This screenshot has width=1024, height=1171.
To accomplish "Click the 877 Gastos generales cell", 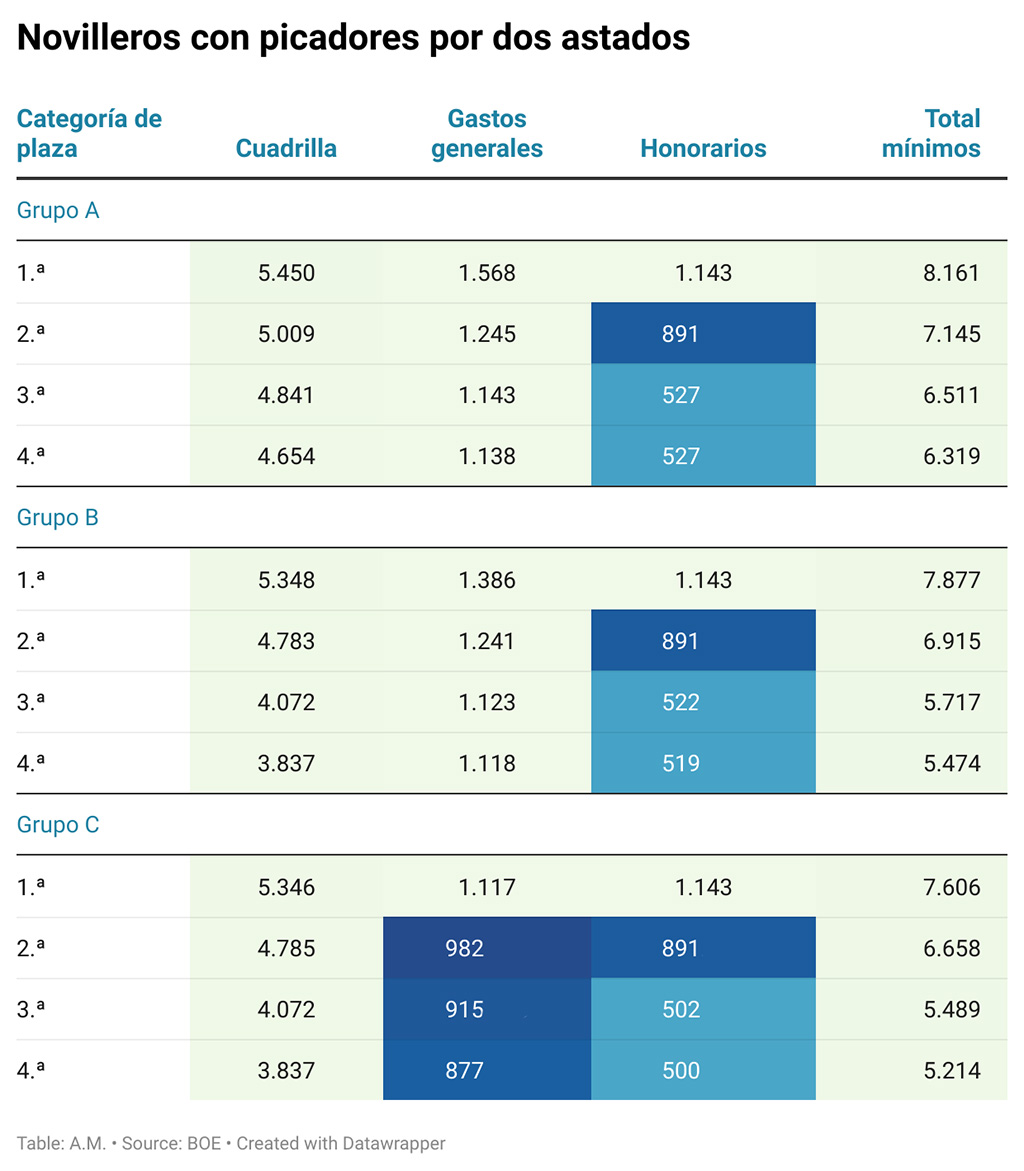I will tap(465, 1071).
